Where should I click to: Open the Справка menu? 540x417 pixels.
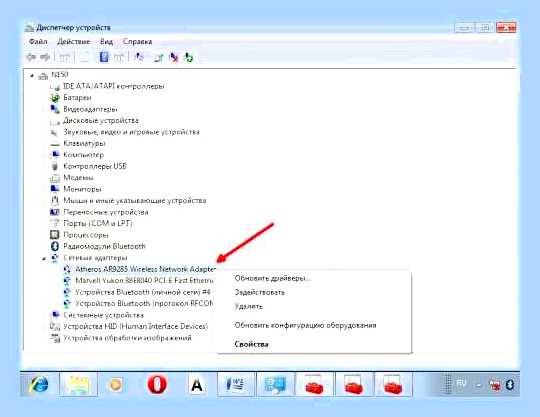click(x=137, y=42)
